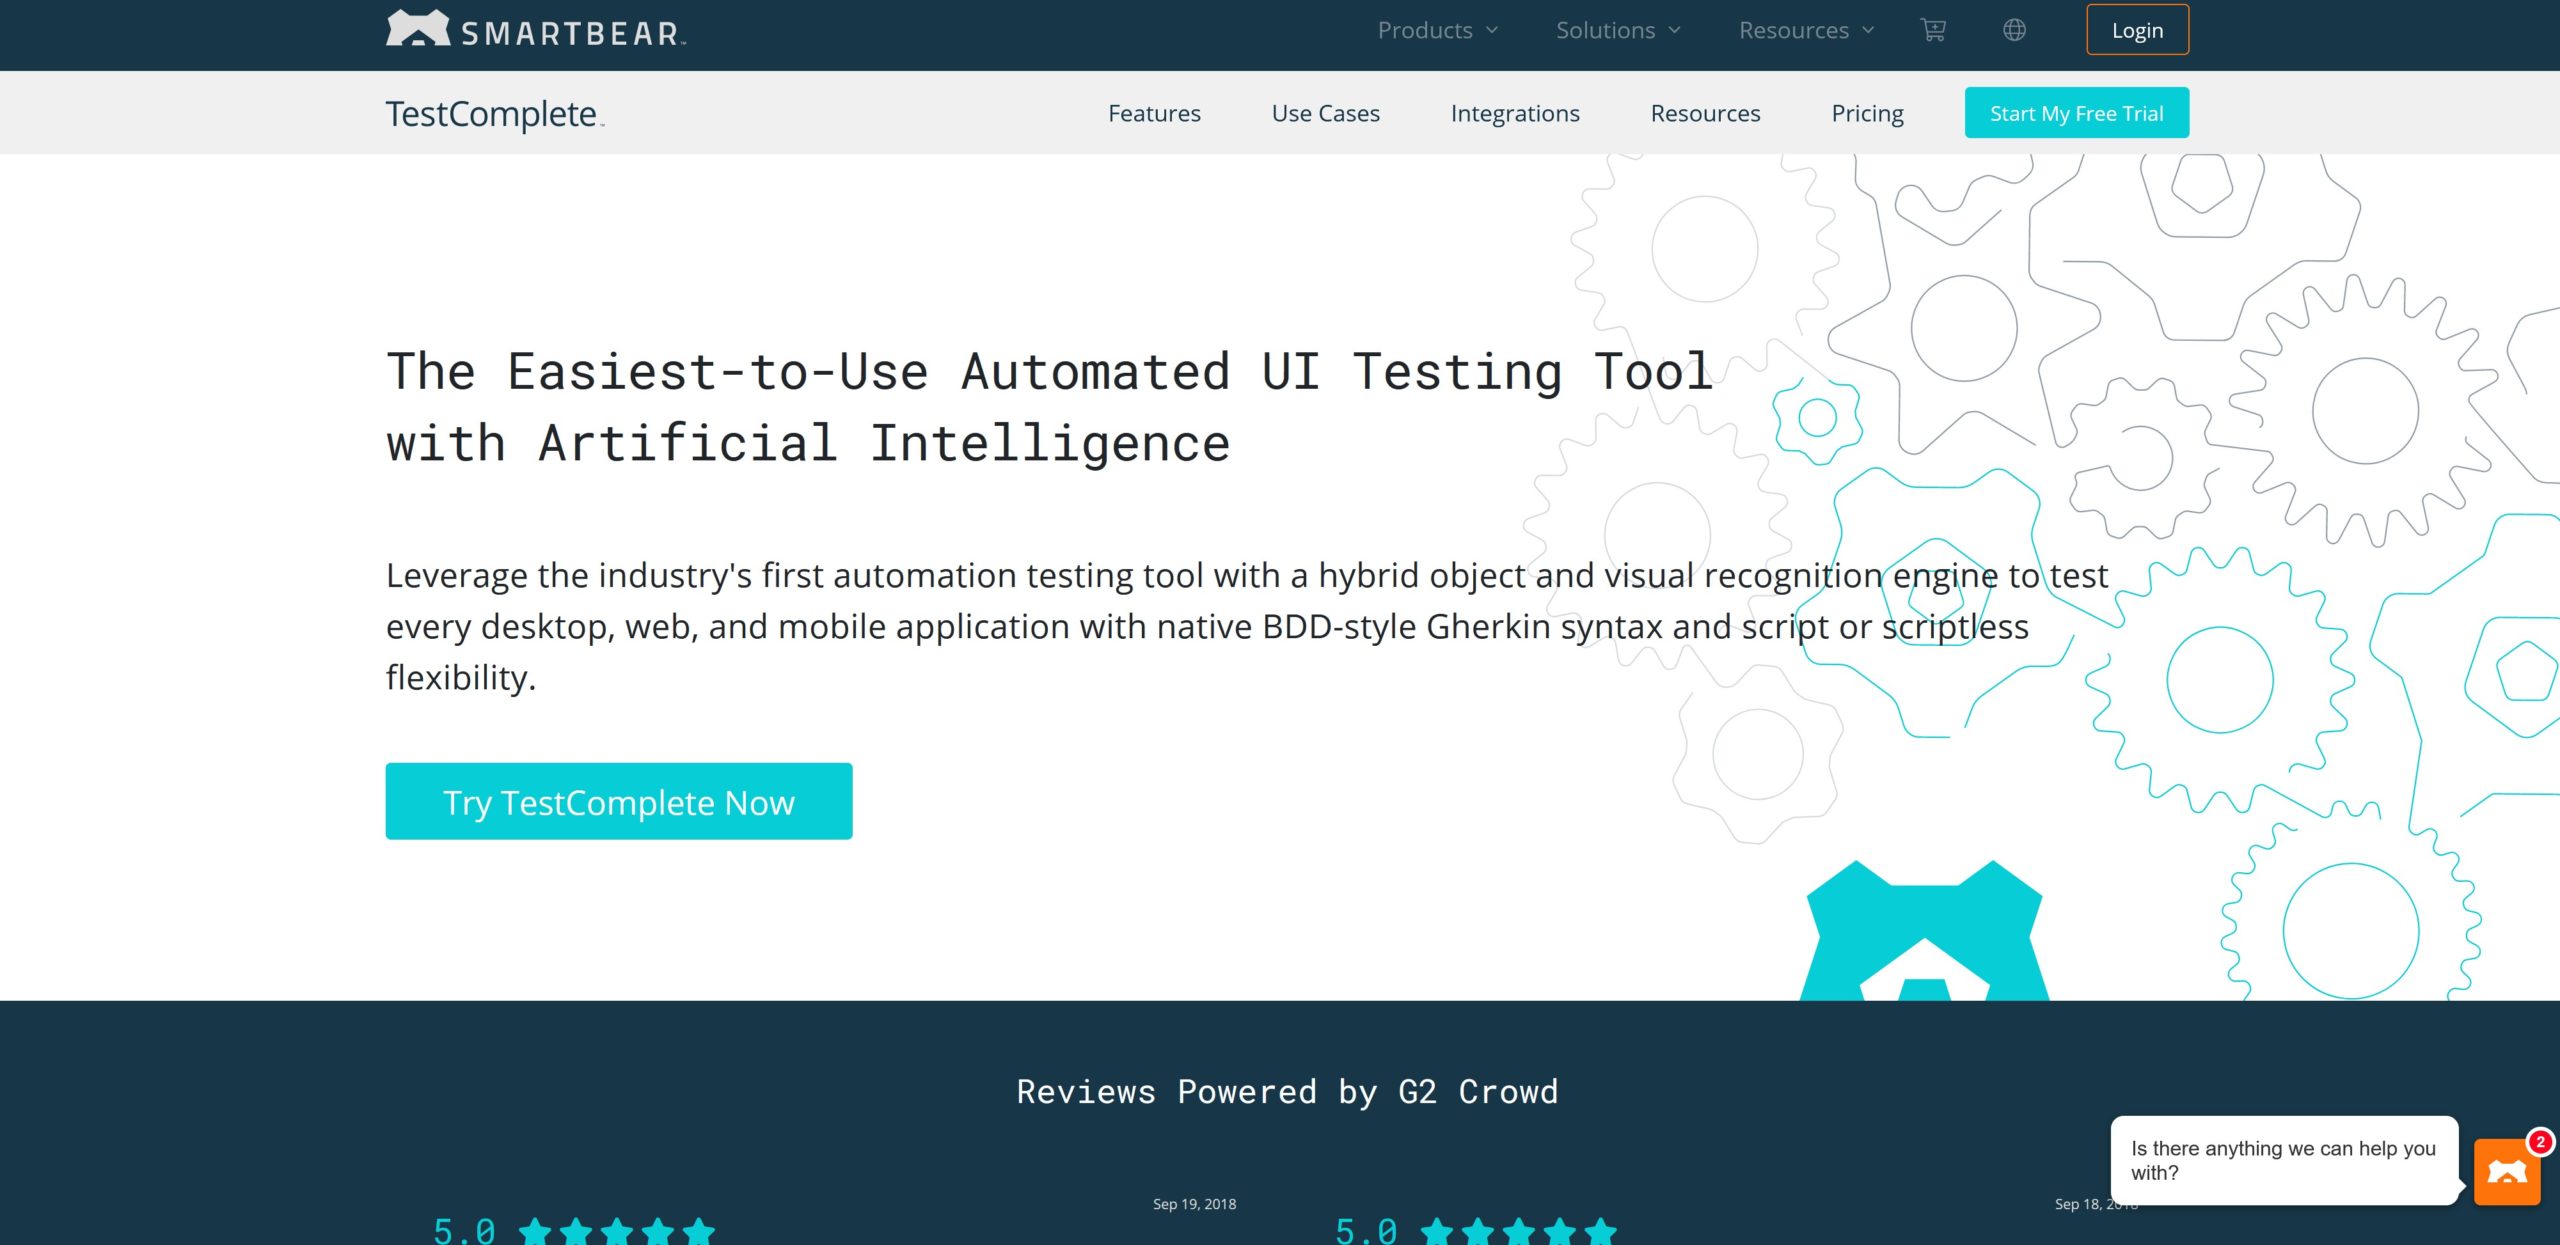Viewport: 2560px width, 1245px height.
Task: Click Try TestComplete Now button
Action: (x=619, y=801)
